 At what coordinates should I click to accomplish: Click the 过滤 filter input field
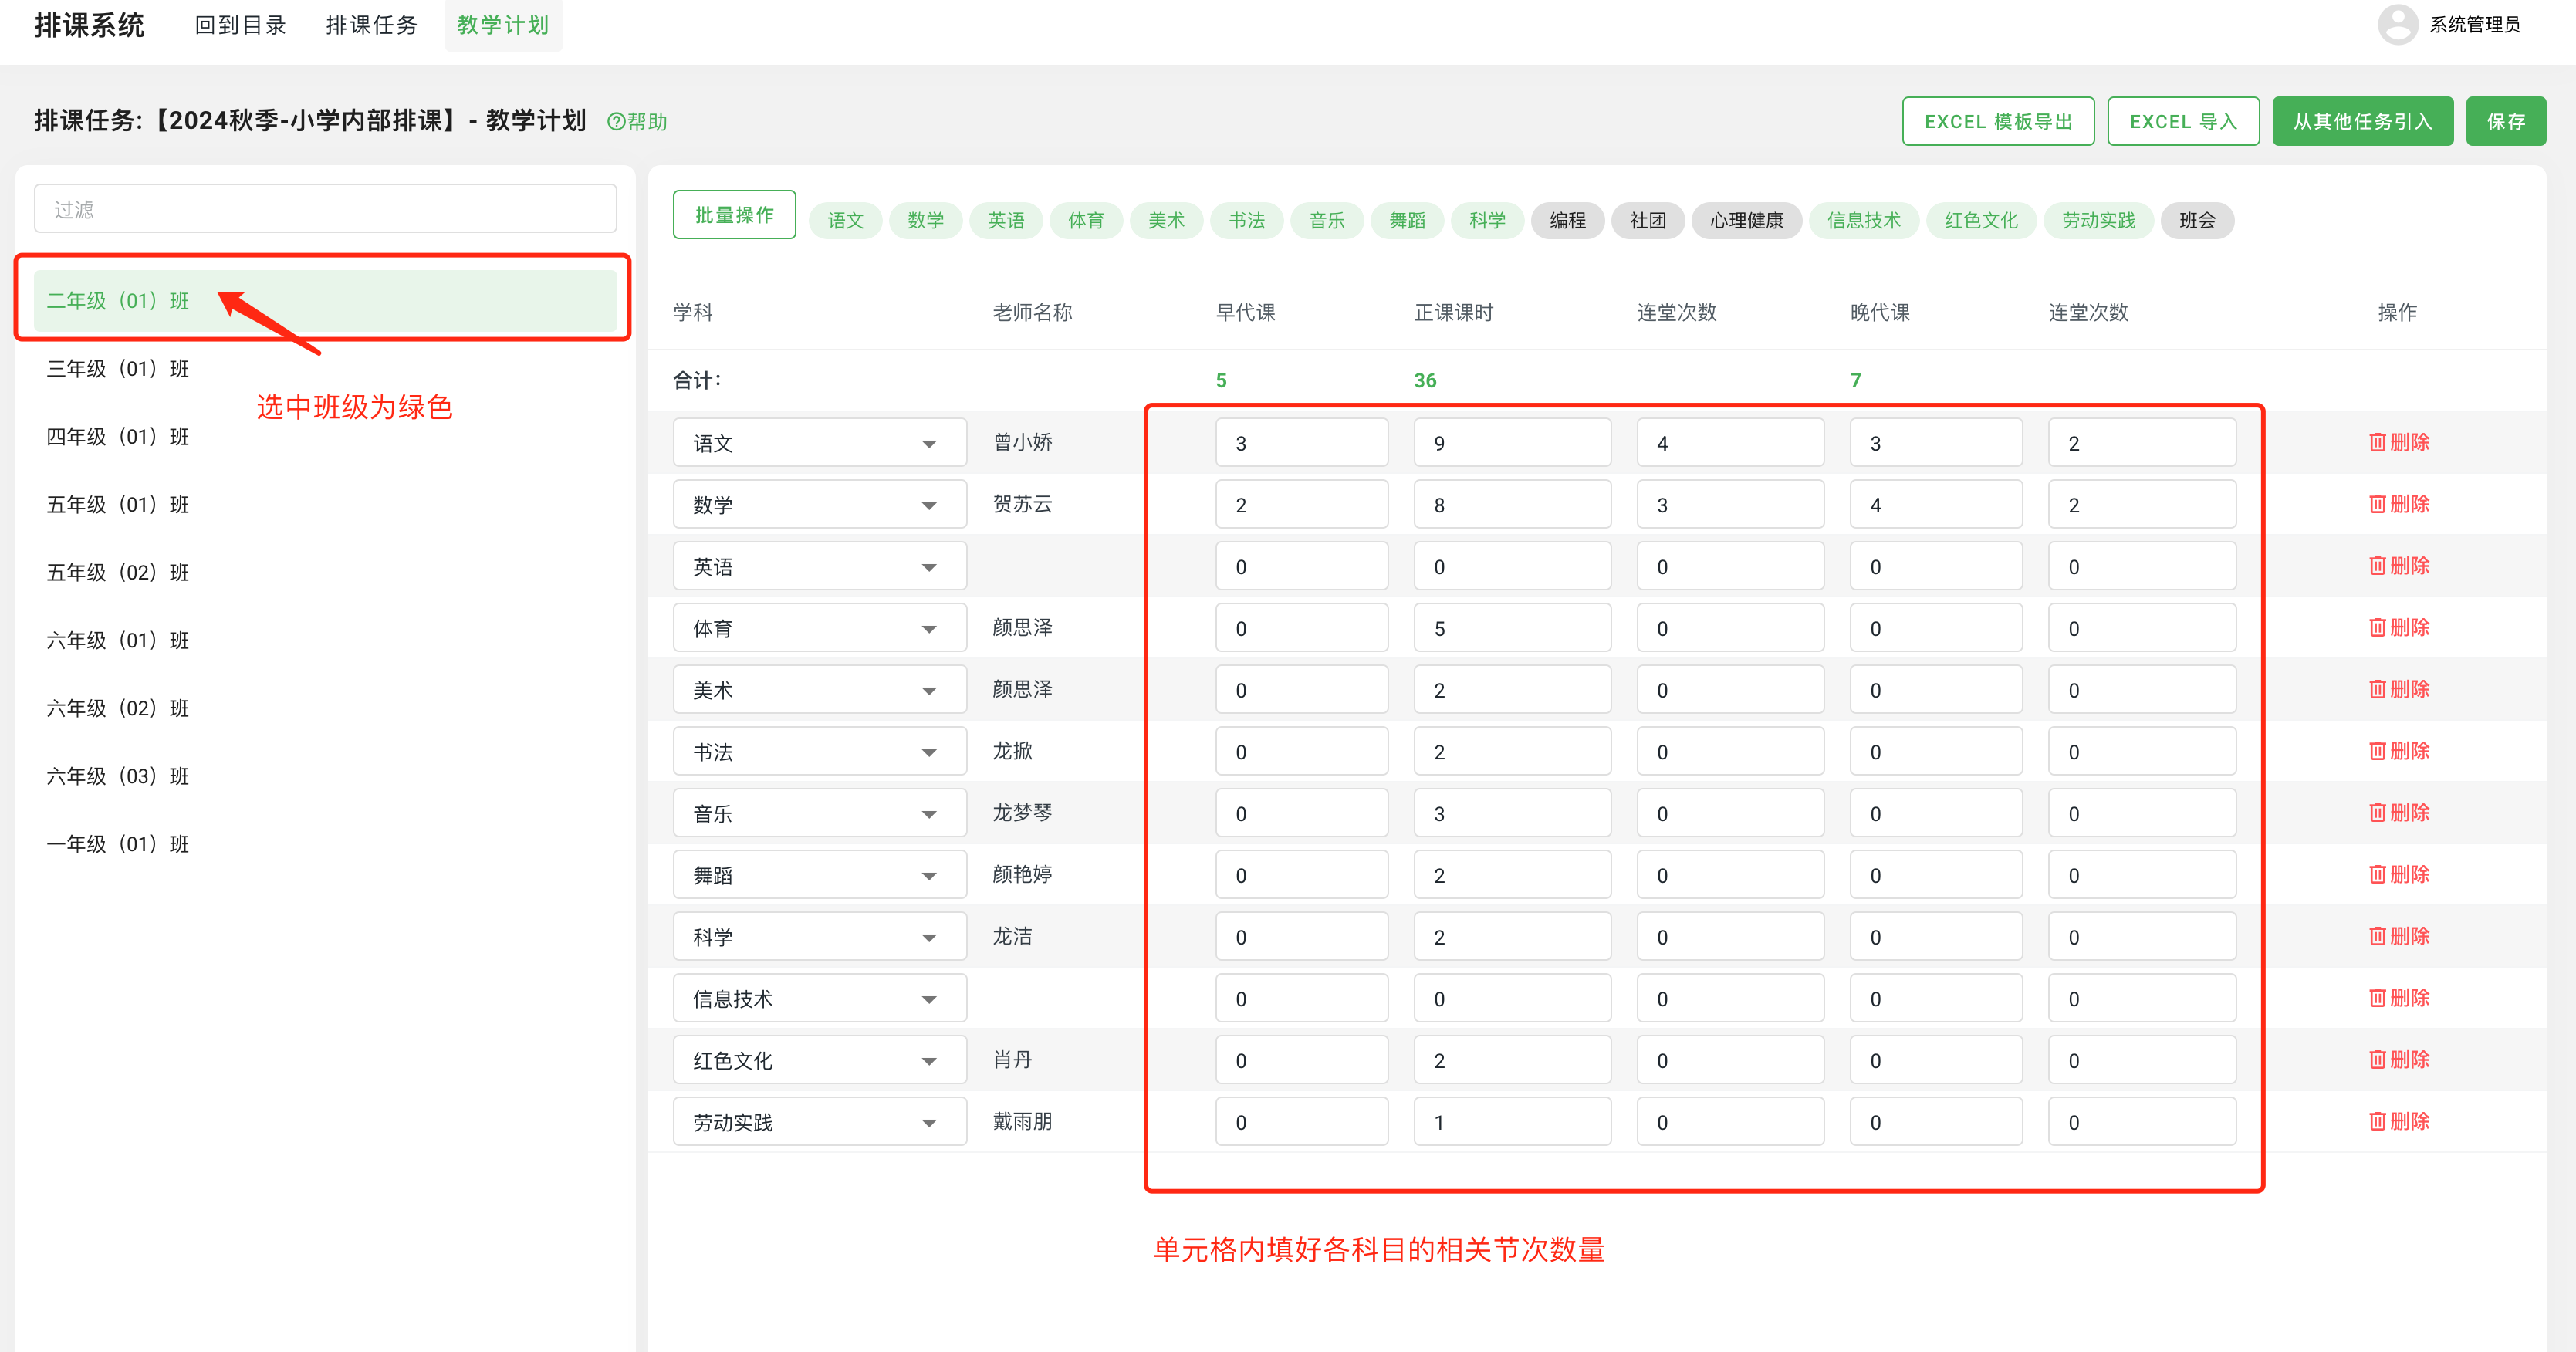click(x=324, y=208)
